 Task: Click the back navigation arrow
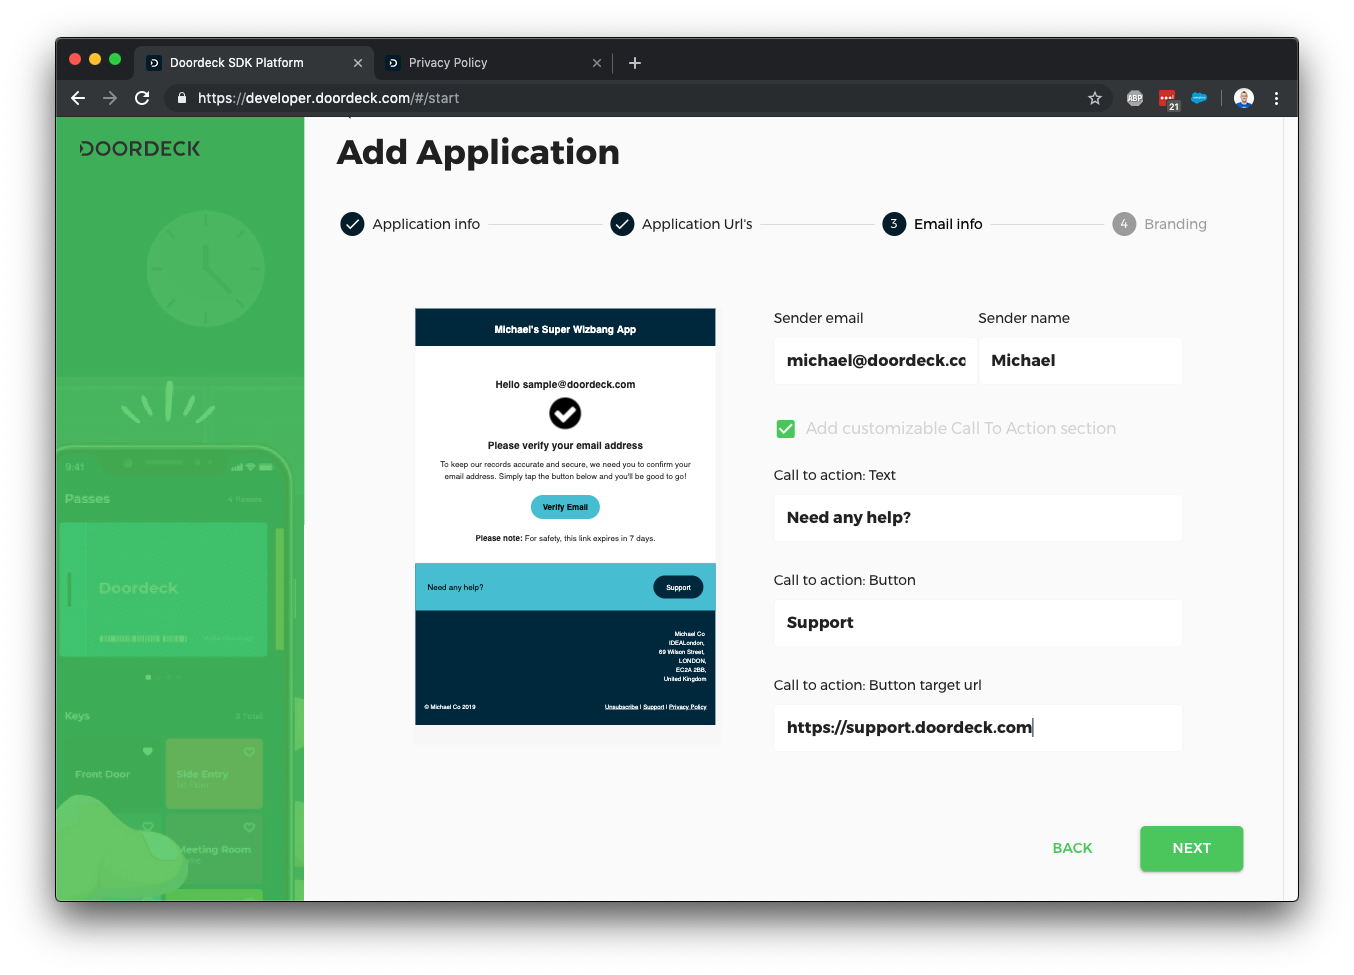(x=78, y=98)
